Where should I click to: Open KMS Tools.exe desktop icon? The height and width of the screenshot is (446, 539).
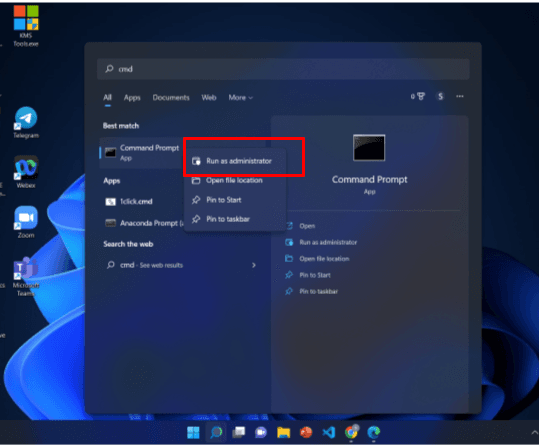26,26
